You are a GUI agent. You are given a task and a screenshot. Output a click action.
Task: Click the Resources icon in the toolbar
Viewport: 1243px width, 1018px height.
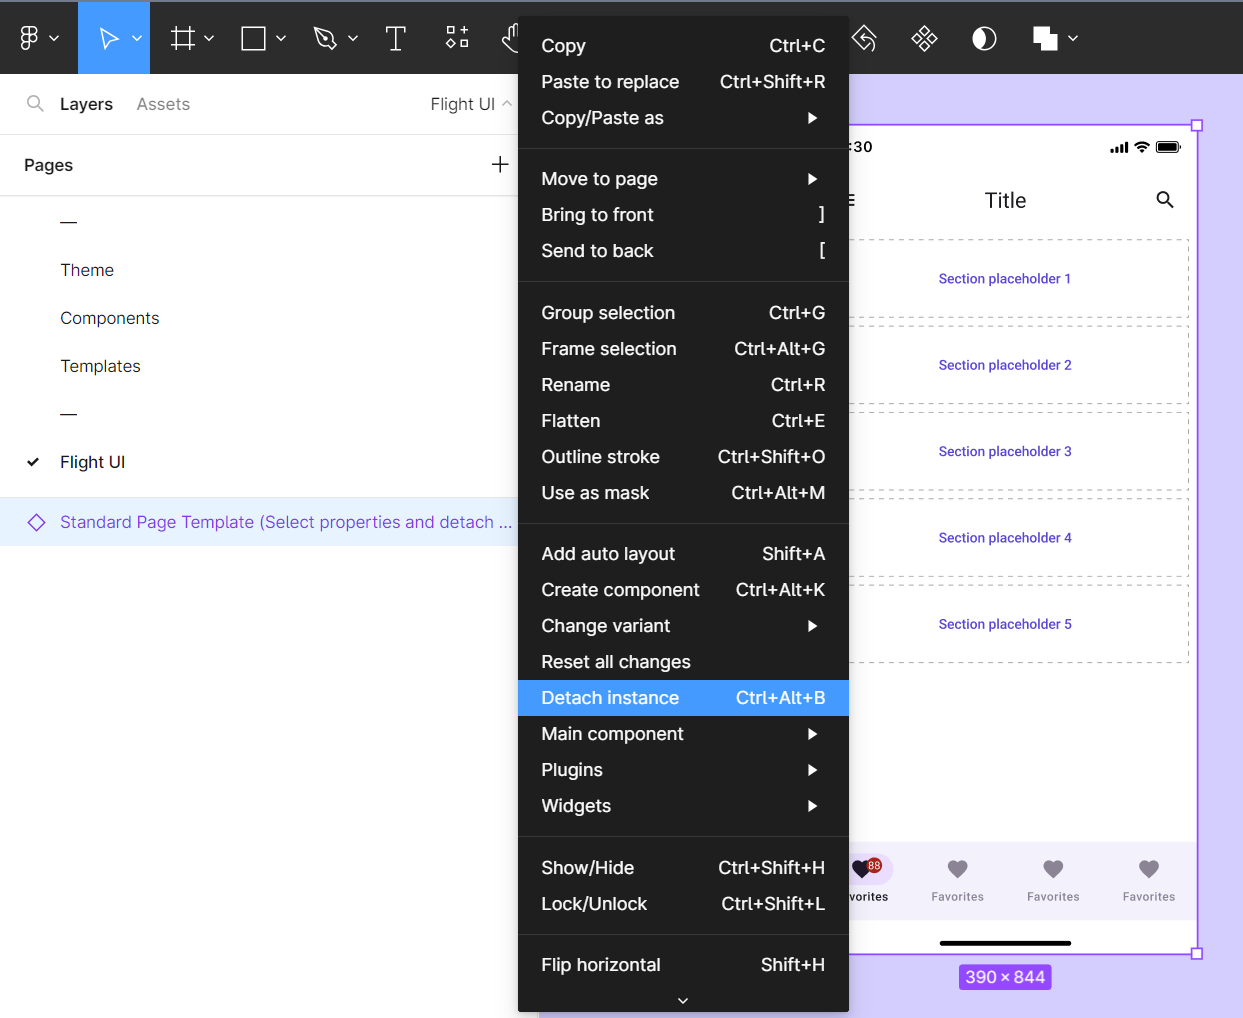point(456,38)
